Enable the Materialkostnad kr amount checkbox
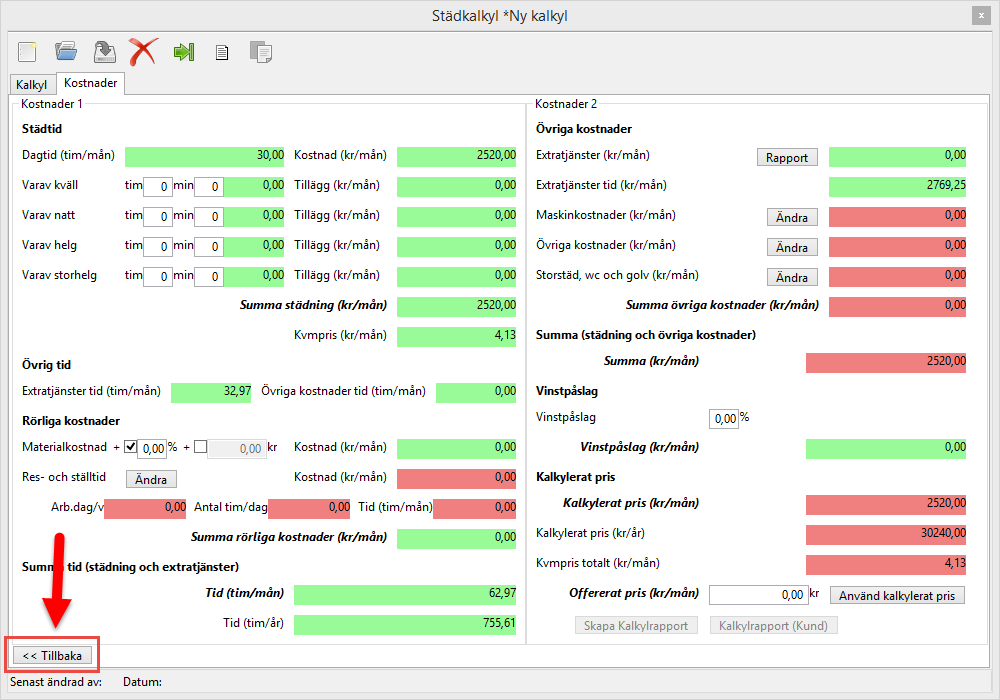The height and width of the screenshot is (700, 1000). click(200, 448)
